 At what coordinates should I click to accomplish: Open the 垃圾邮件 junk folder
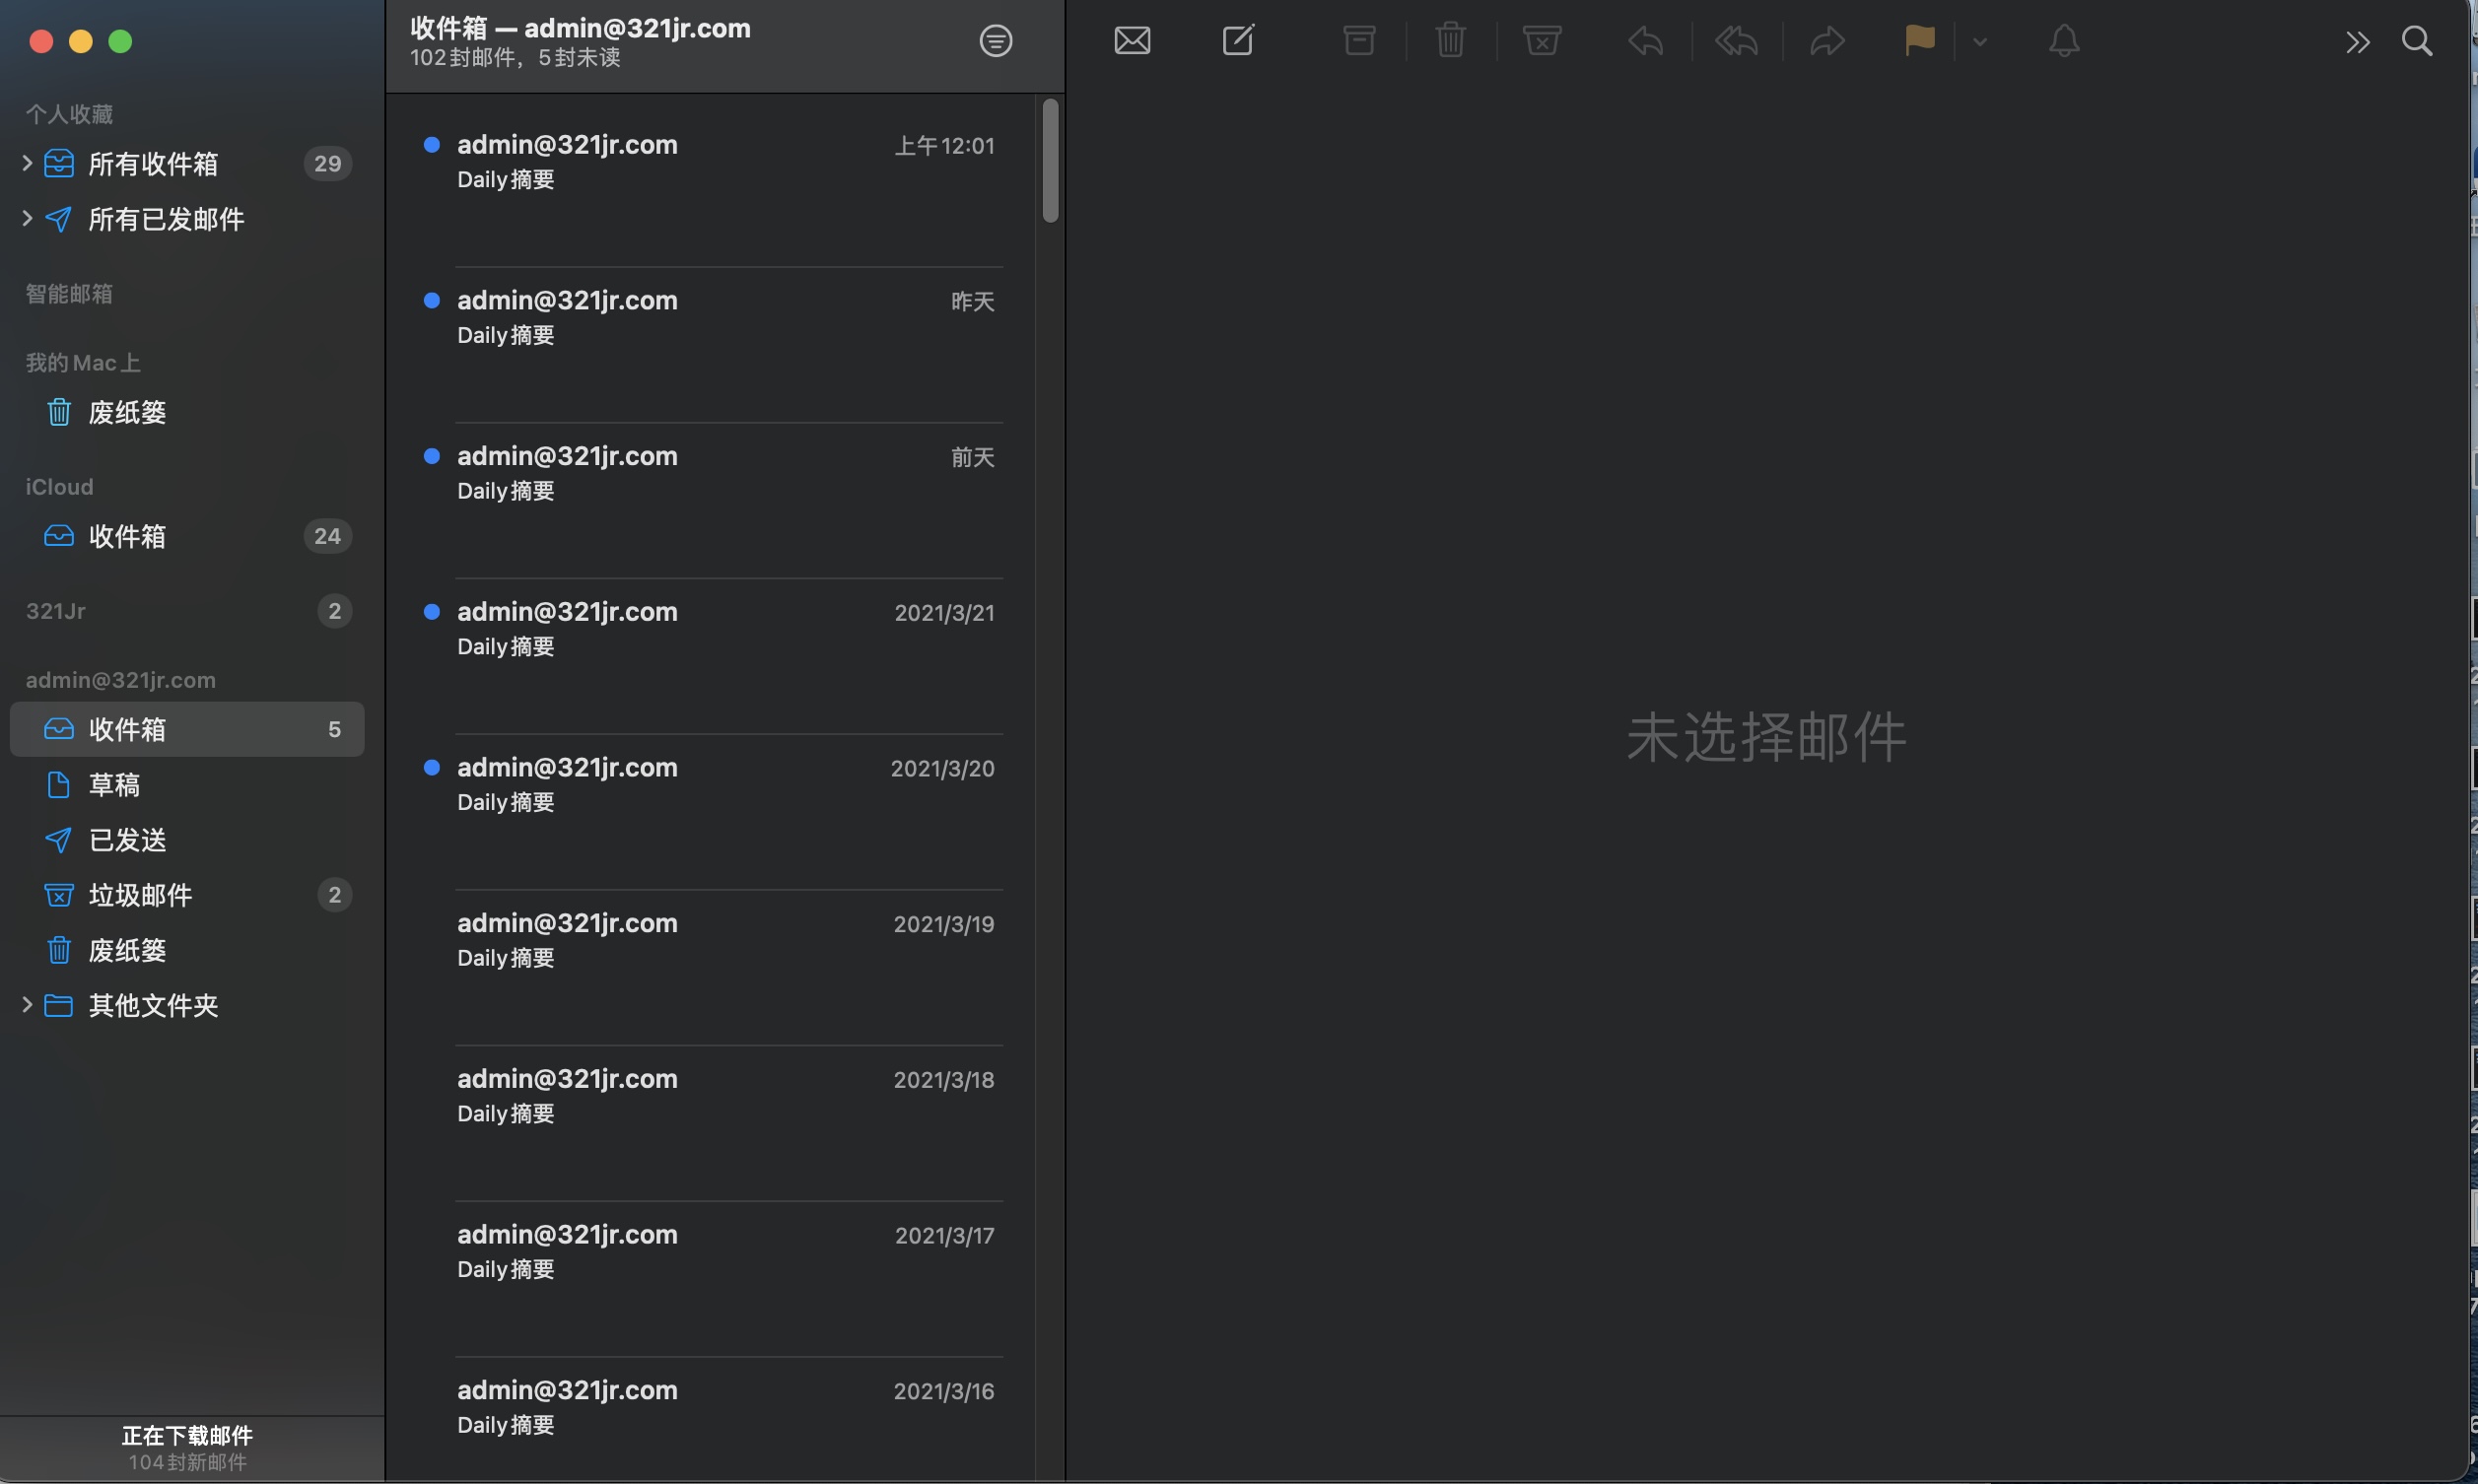187,895
